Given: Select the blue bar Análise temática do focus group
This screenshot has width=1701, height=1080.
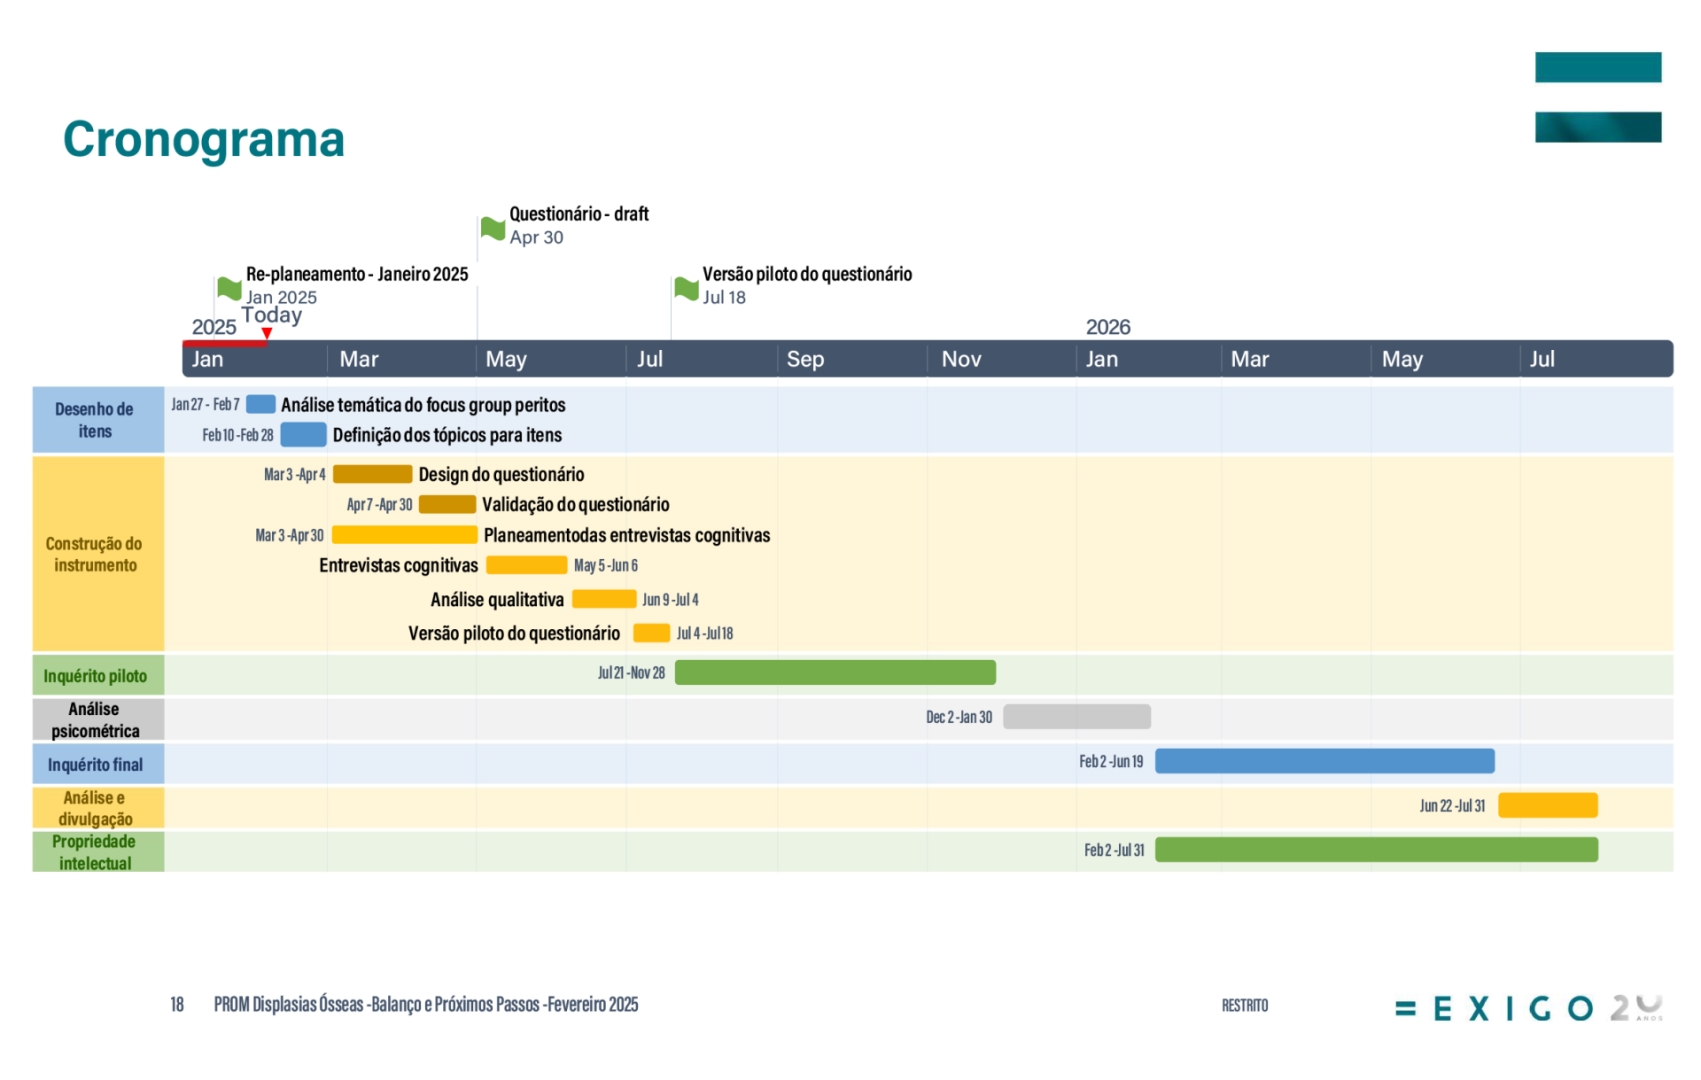Looking at the screenshot, I should click(x=261, y=404).
